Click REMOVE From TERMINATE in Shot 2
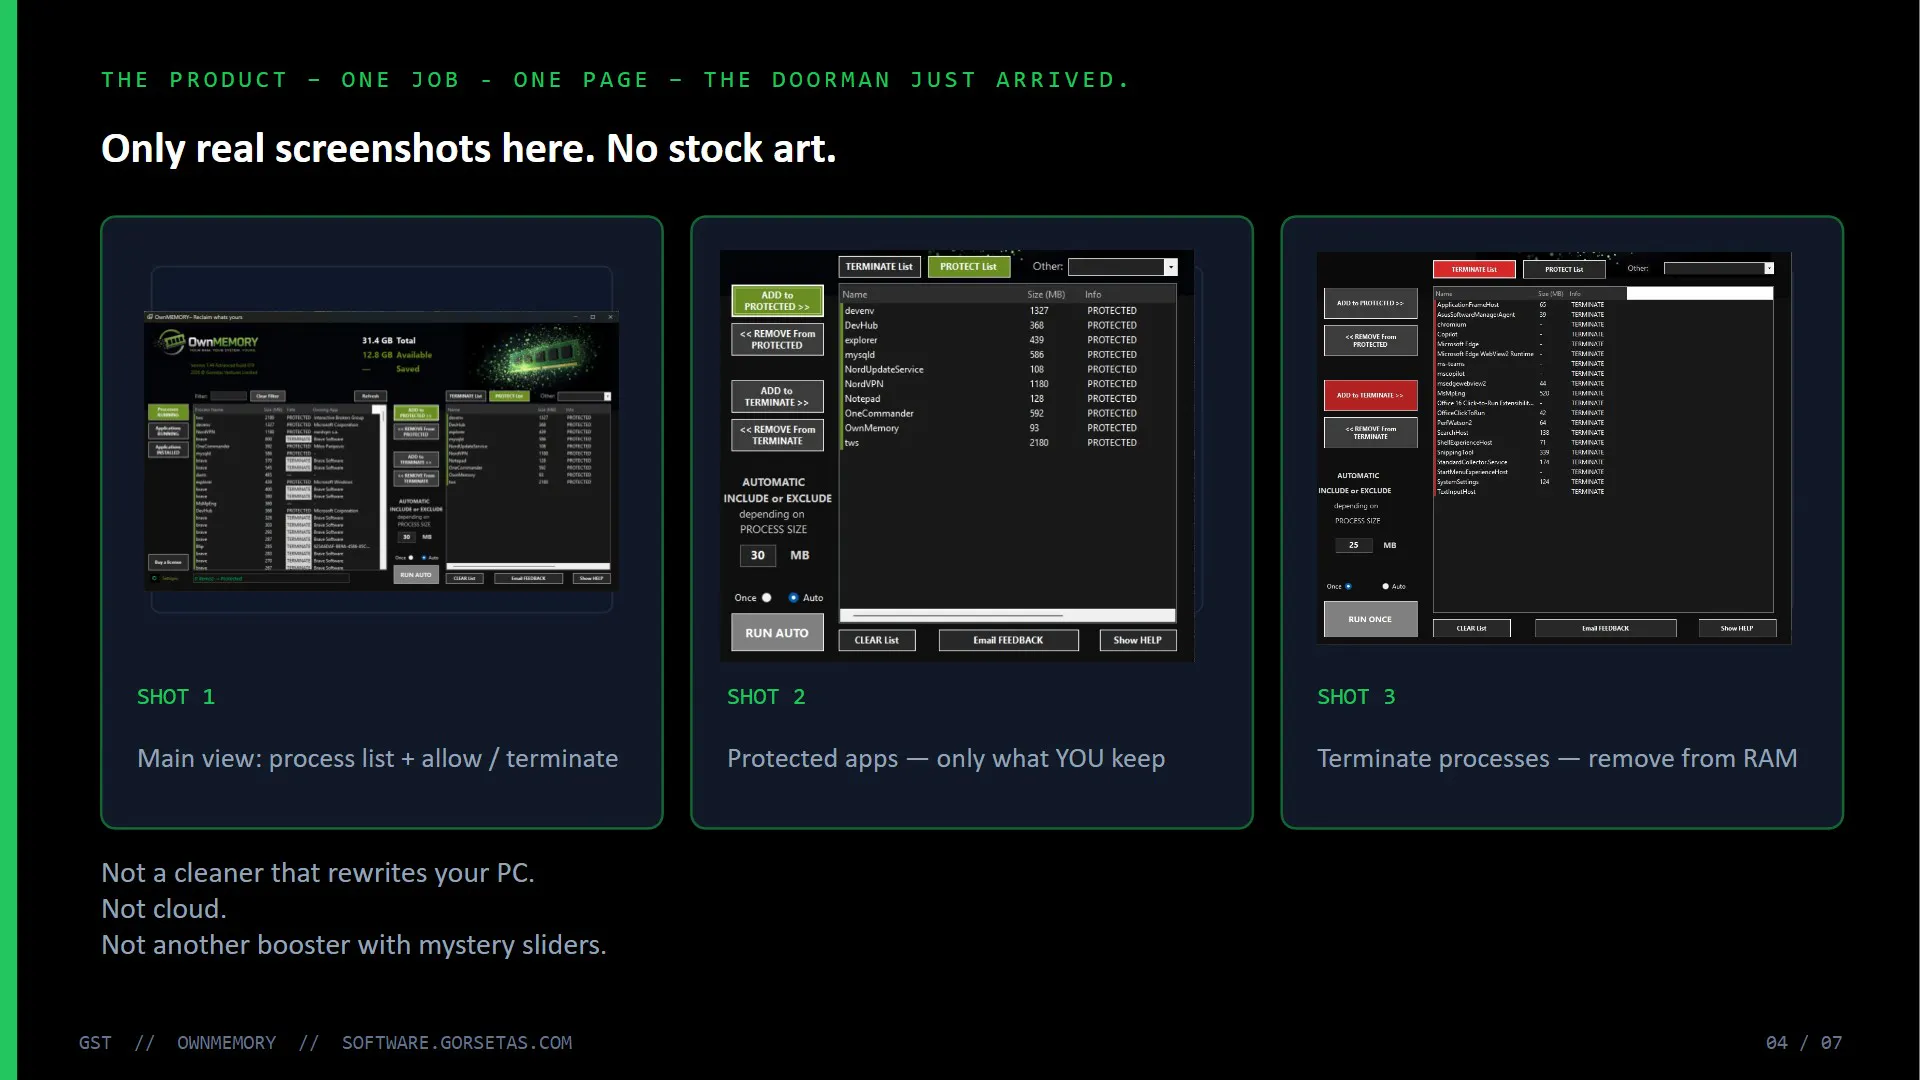This screenshot has height=1080, width=1920. coord(777,435)
